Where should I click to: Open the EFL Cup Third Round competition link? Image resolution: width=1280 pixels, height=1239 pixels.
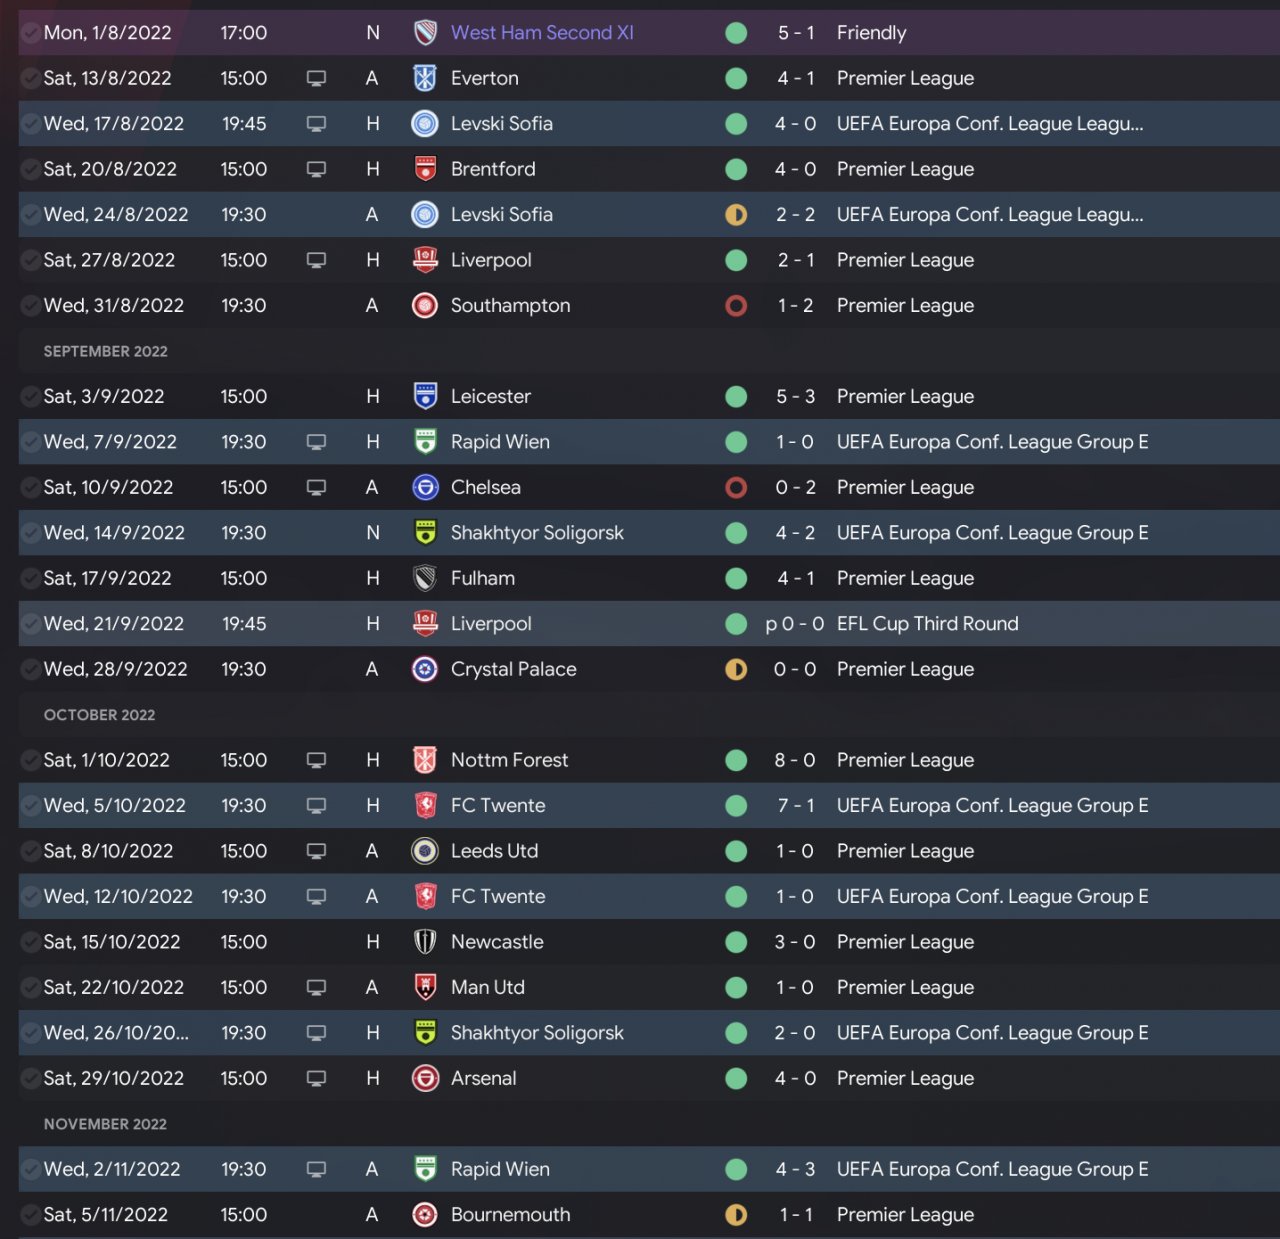point(927,624)
